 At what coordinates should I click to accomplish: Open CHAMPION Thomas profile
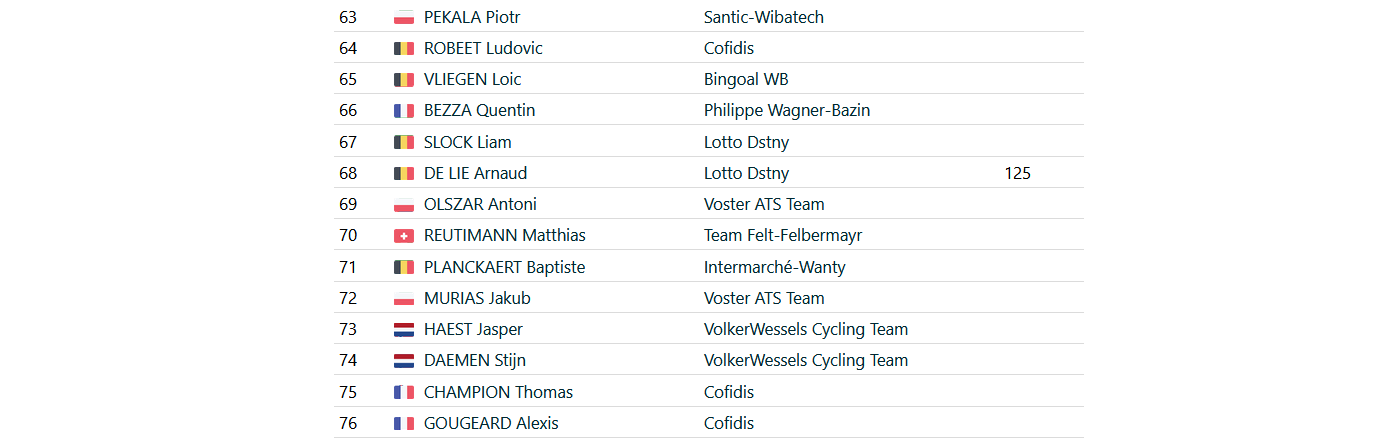(x=498, y=392)
